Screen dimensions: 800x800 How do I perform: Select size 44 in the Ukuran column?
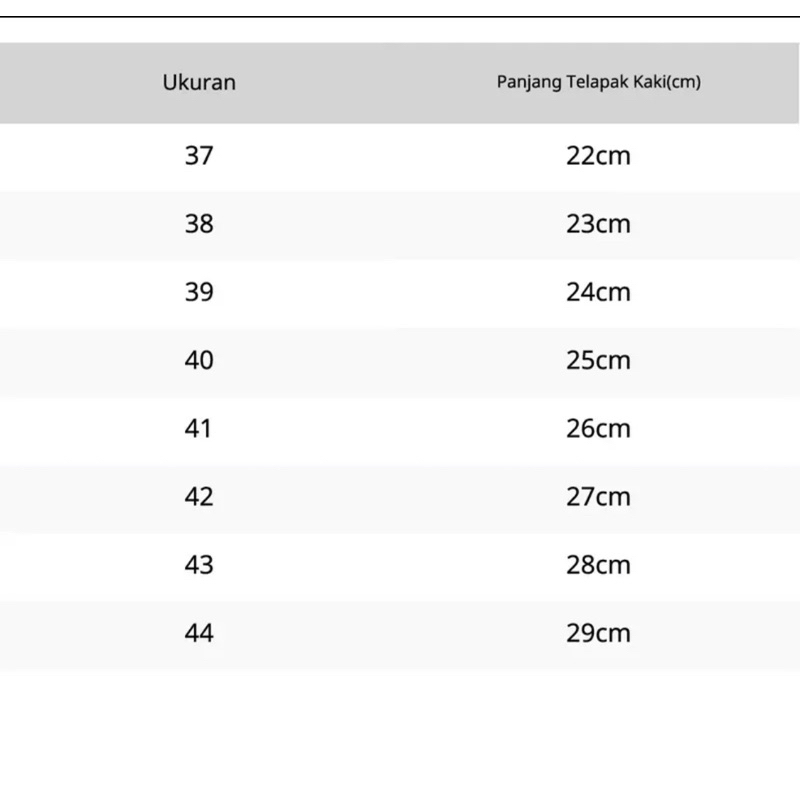tap(199, 633)
